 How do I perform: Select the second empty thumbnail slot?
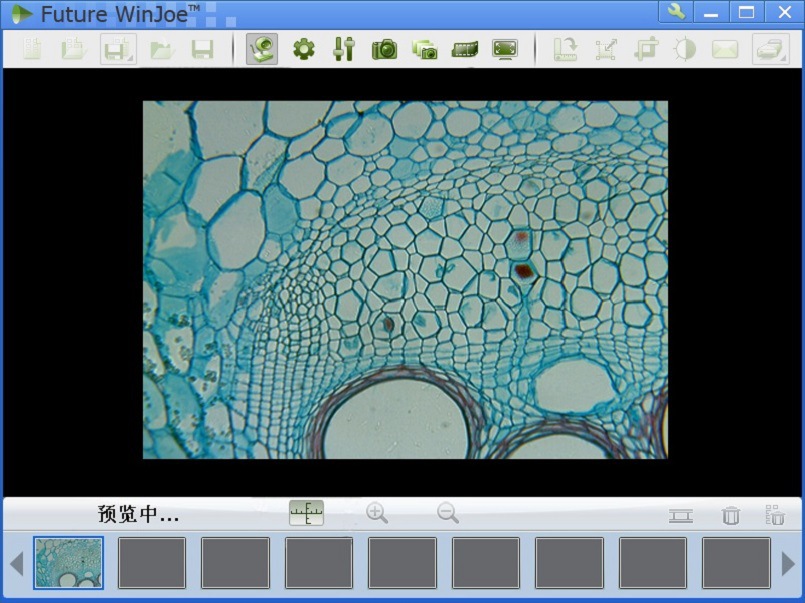pyautogui.click(x=152, y=563)
